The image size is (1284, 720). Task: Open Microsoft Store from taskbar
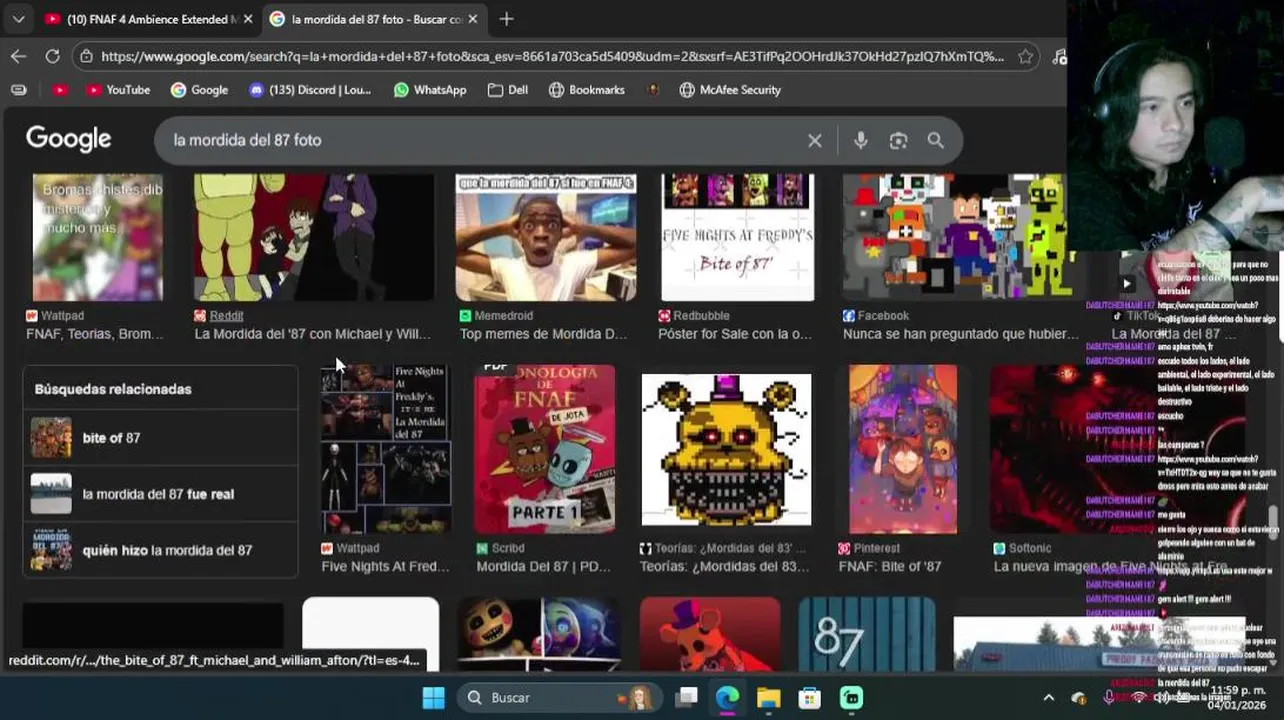(x=809, y=698)
